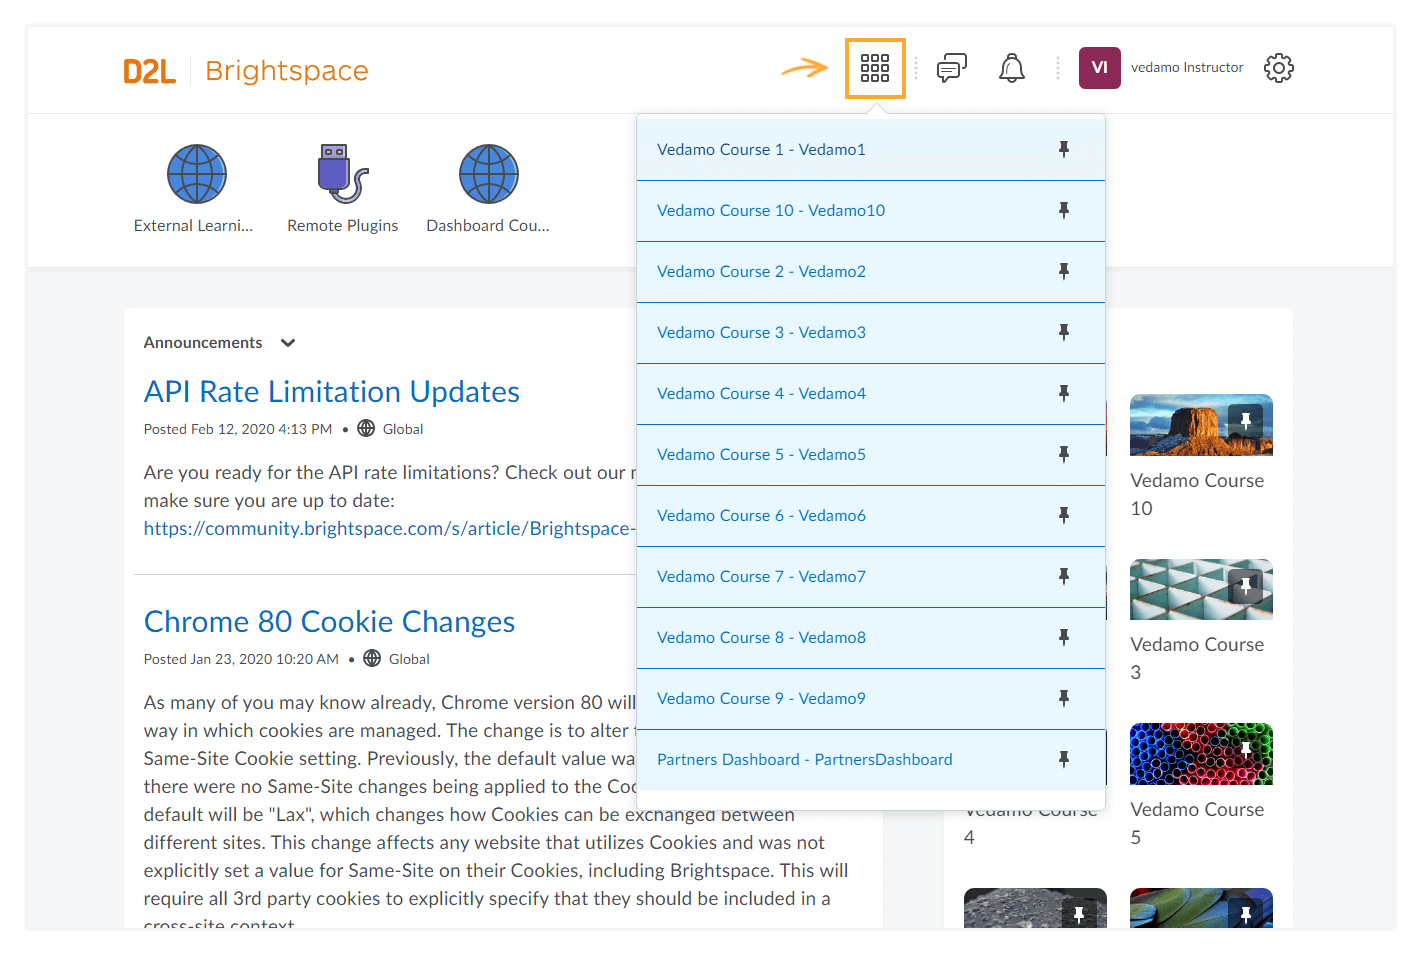
Task: Open Remote Plugins USB icon
Action: [343, 174]
